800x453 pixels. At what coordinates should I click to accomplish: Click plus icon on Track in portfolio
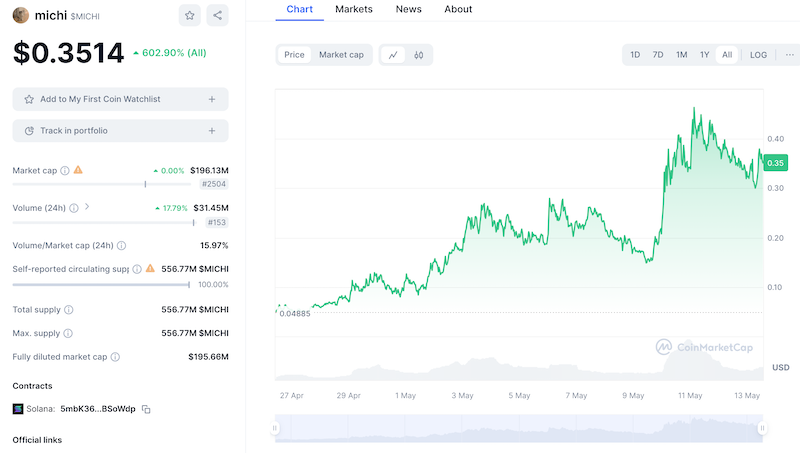[212, 131]
